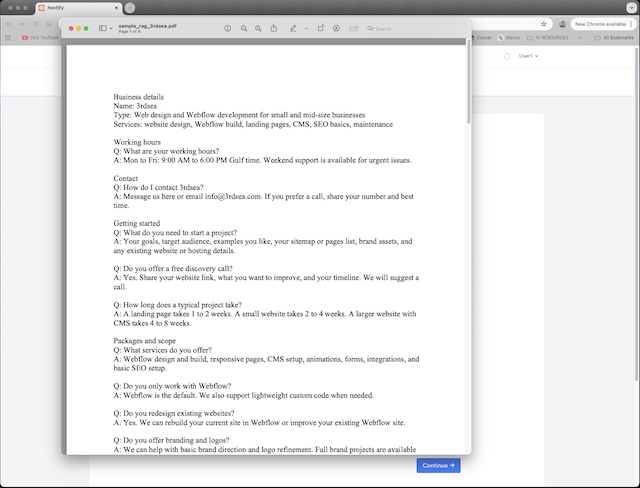Open the Claude bookmark
This screenshot has width=640, height=488.
[482, 38]
